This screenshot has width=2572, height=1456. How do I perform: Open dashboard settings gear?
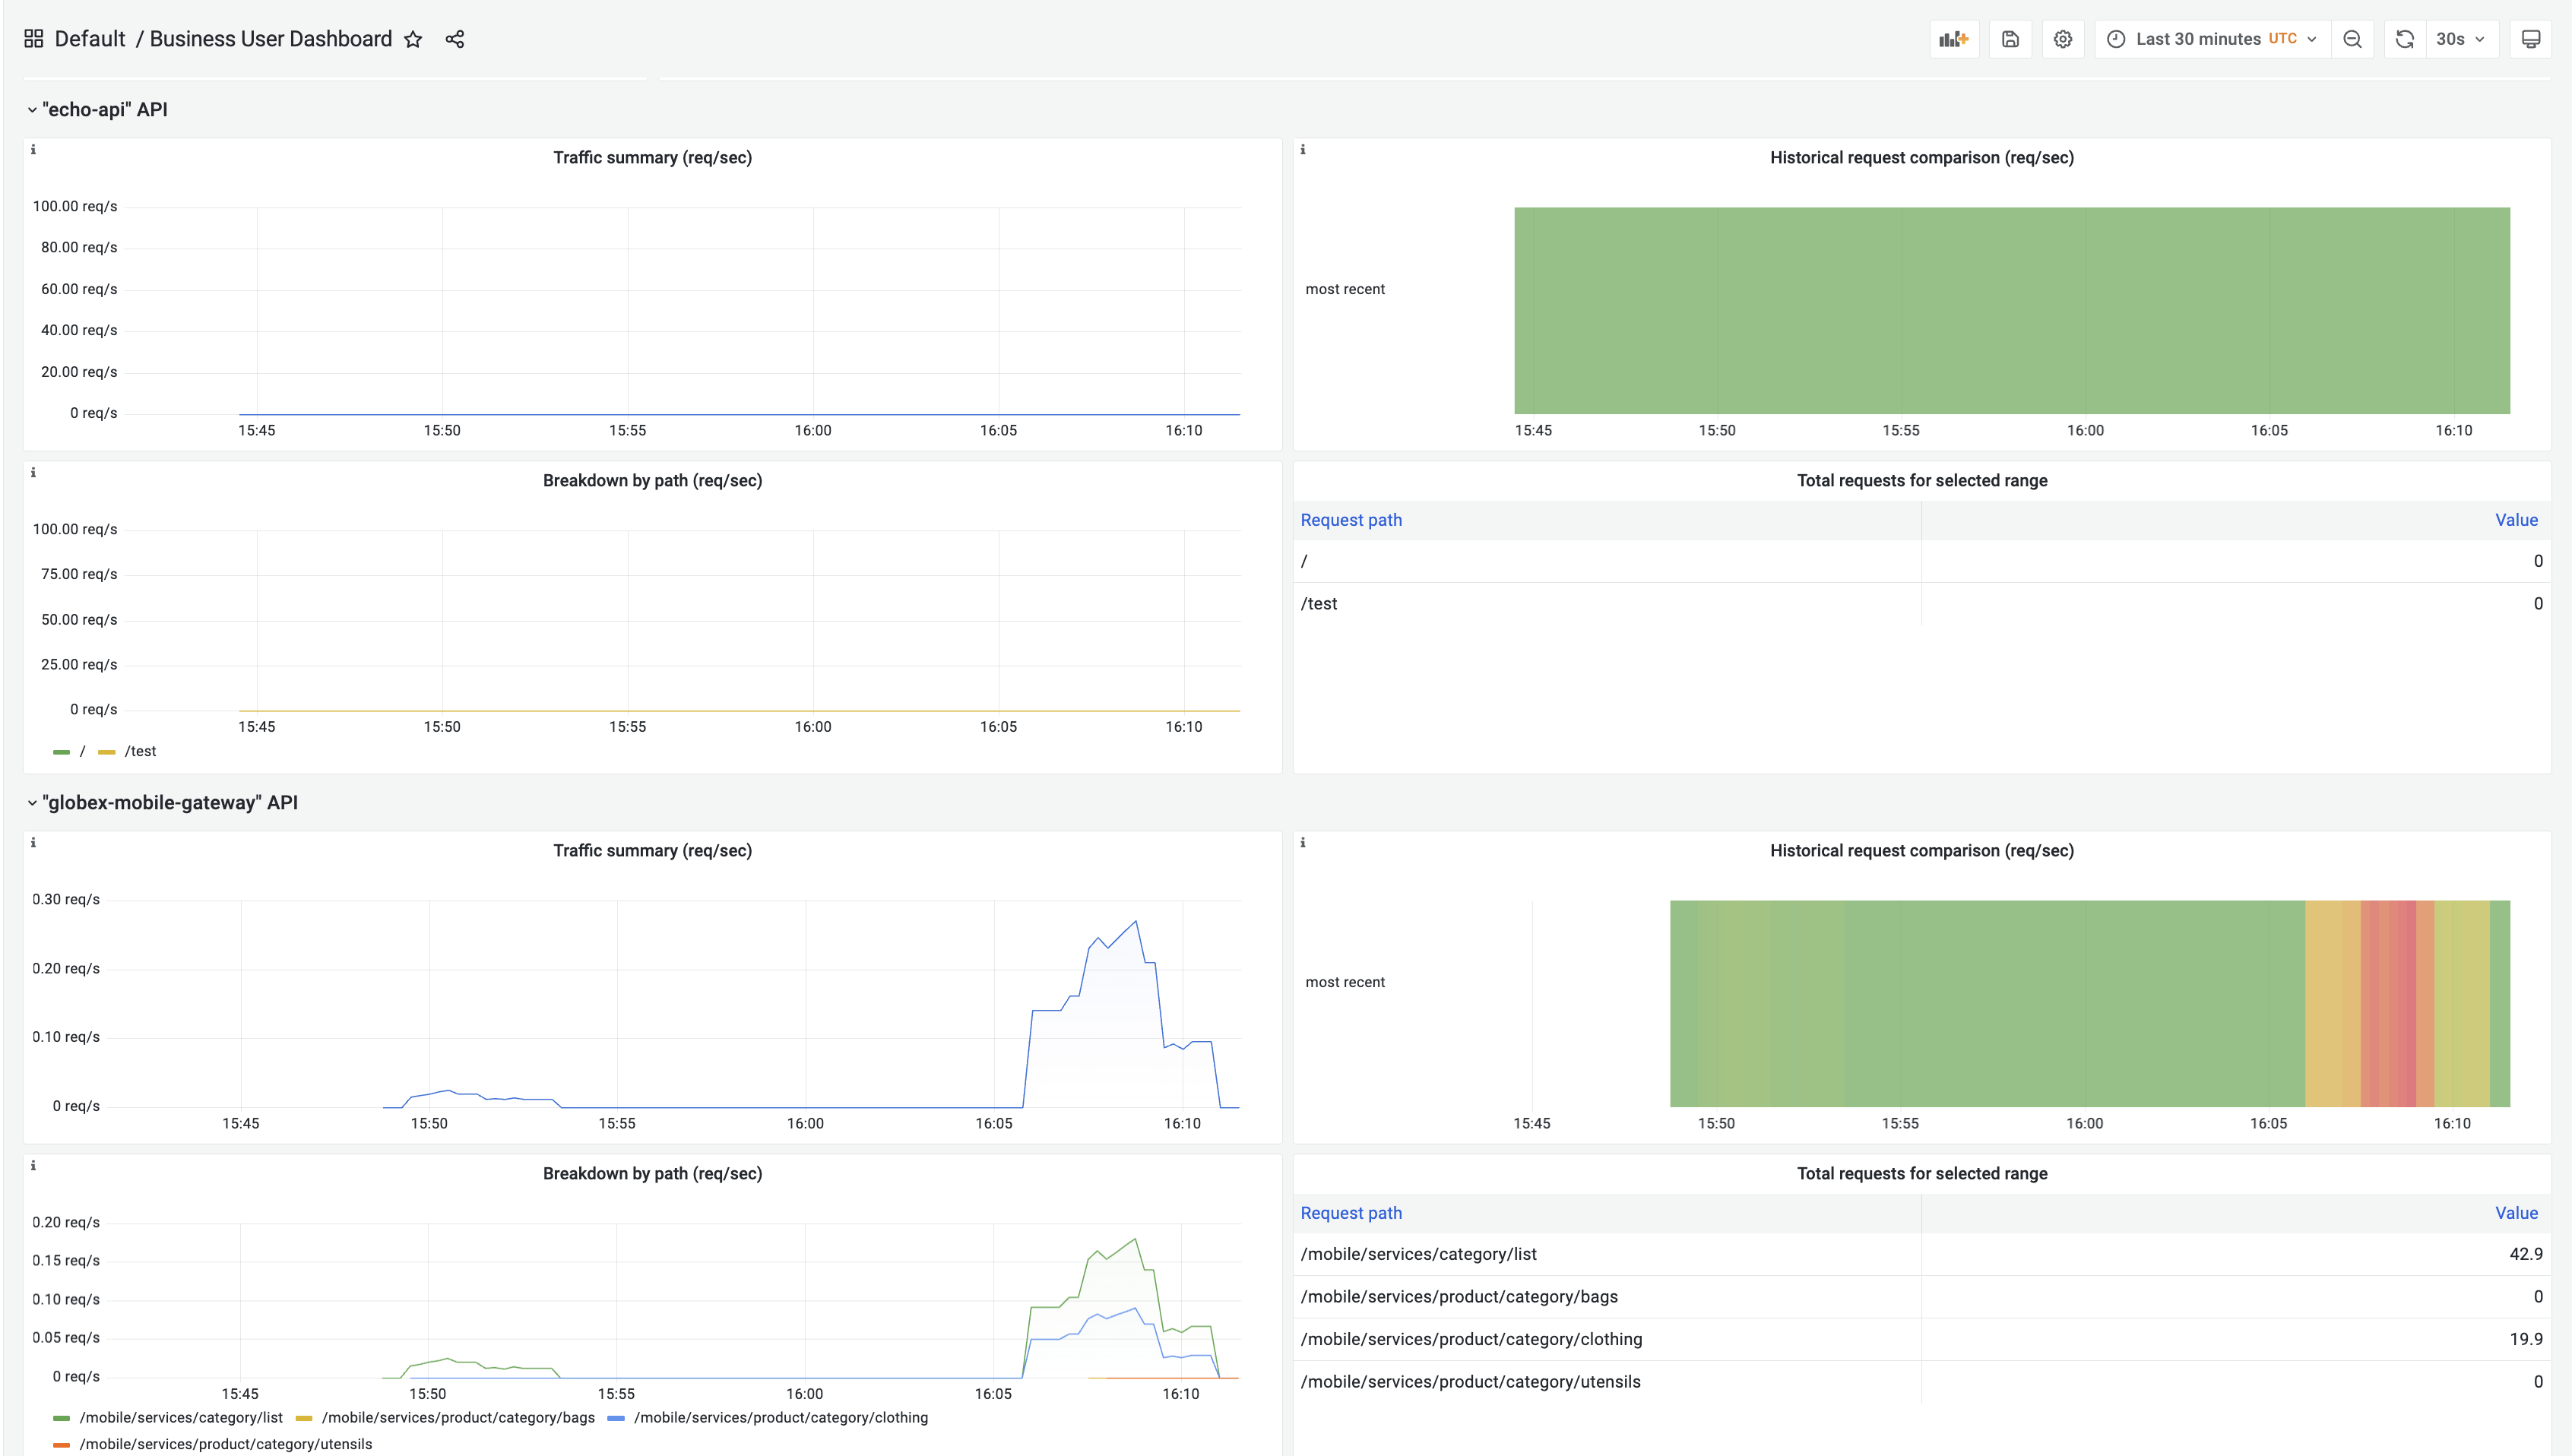coord(2063,39)
